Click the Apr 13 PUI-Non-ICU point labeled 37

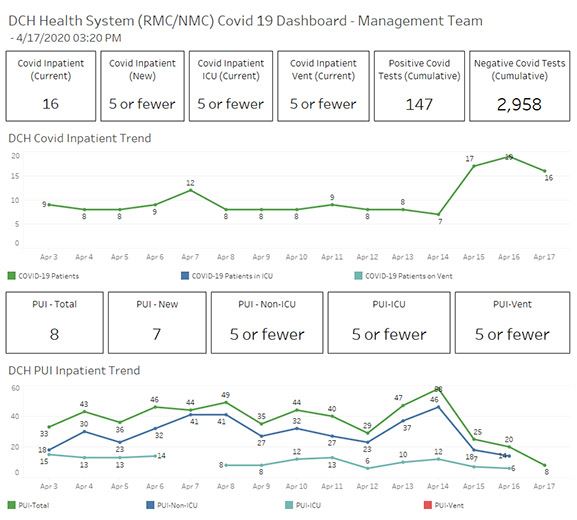[403, 421]
